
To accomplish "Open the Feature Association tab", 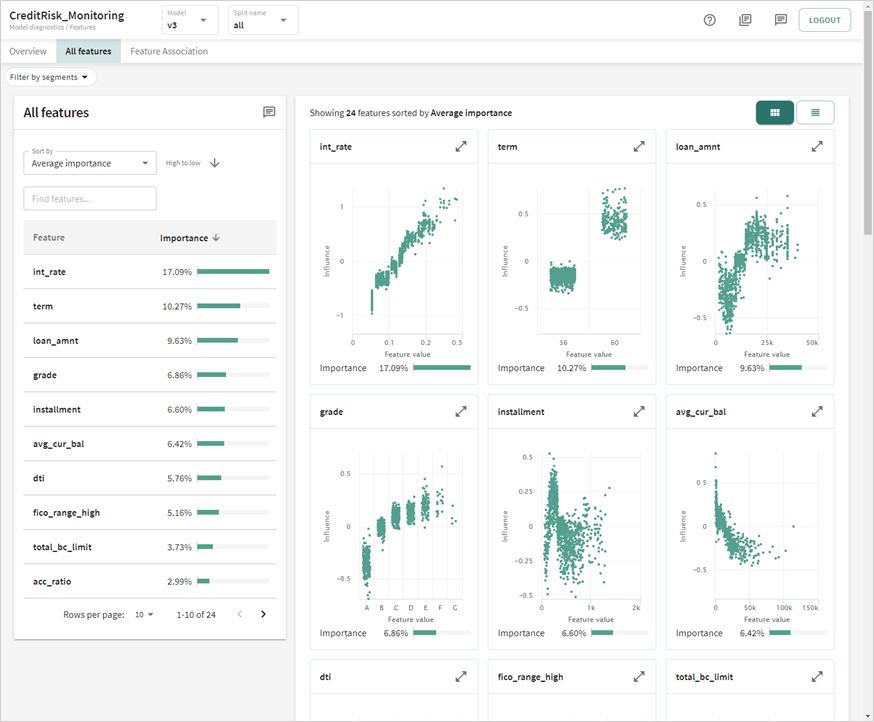I will pos(169,51).
